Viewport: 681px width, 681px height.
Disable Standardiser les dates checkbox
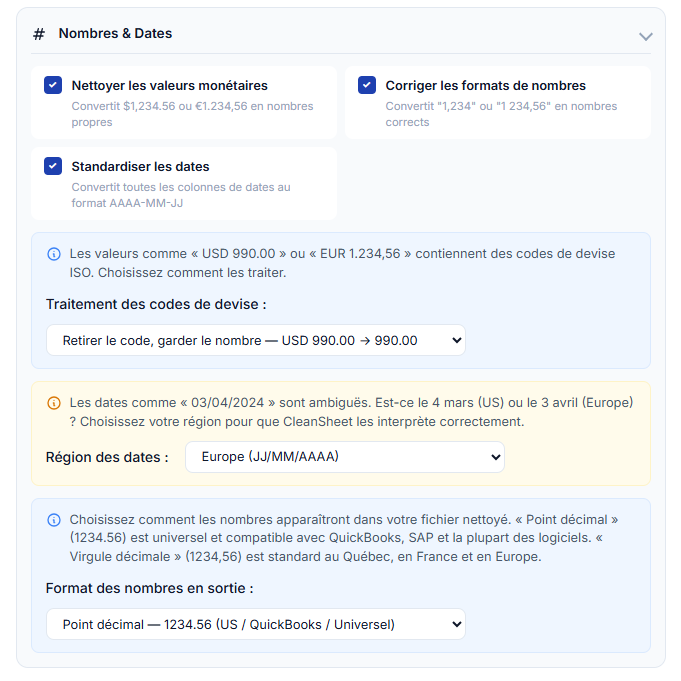click(x=53, y=167)
